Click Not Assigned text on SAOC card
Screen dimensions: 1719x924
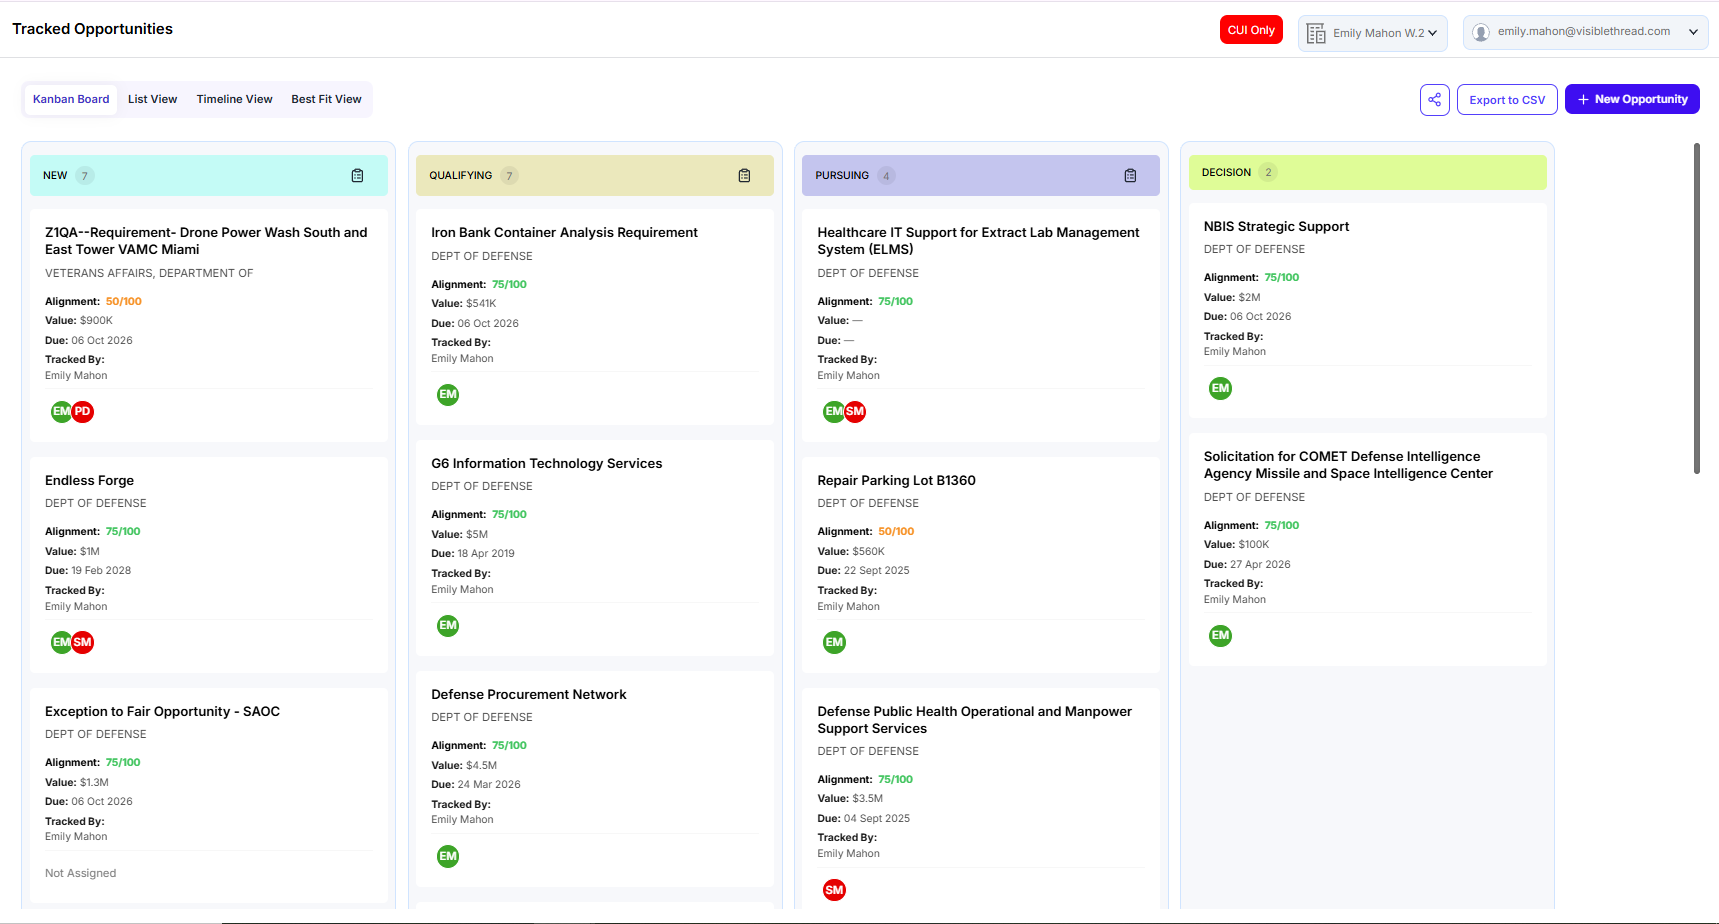click(80, 874)
